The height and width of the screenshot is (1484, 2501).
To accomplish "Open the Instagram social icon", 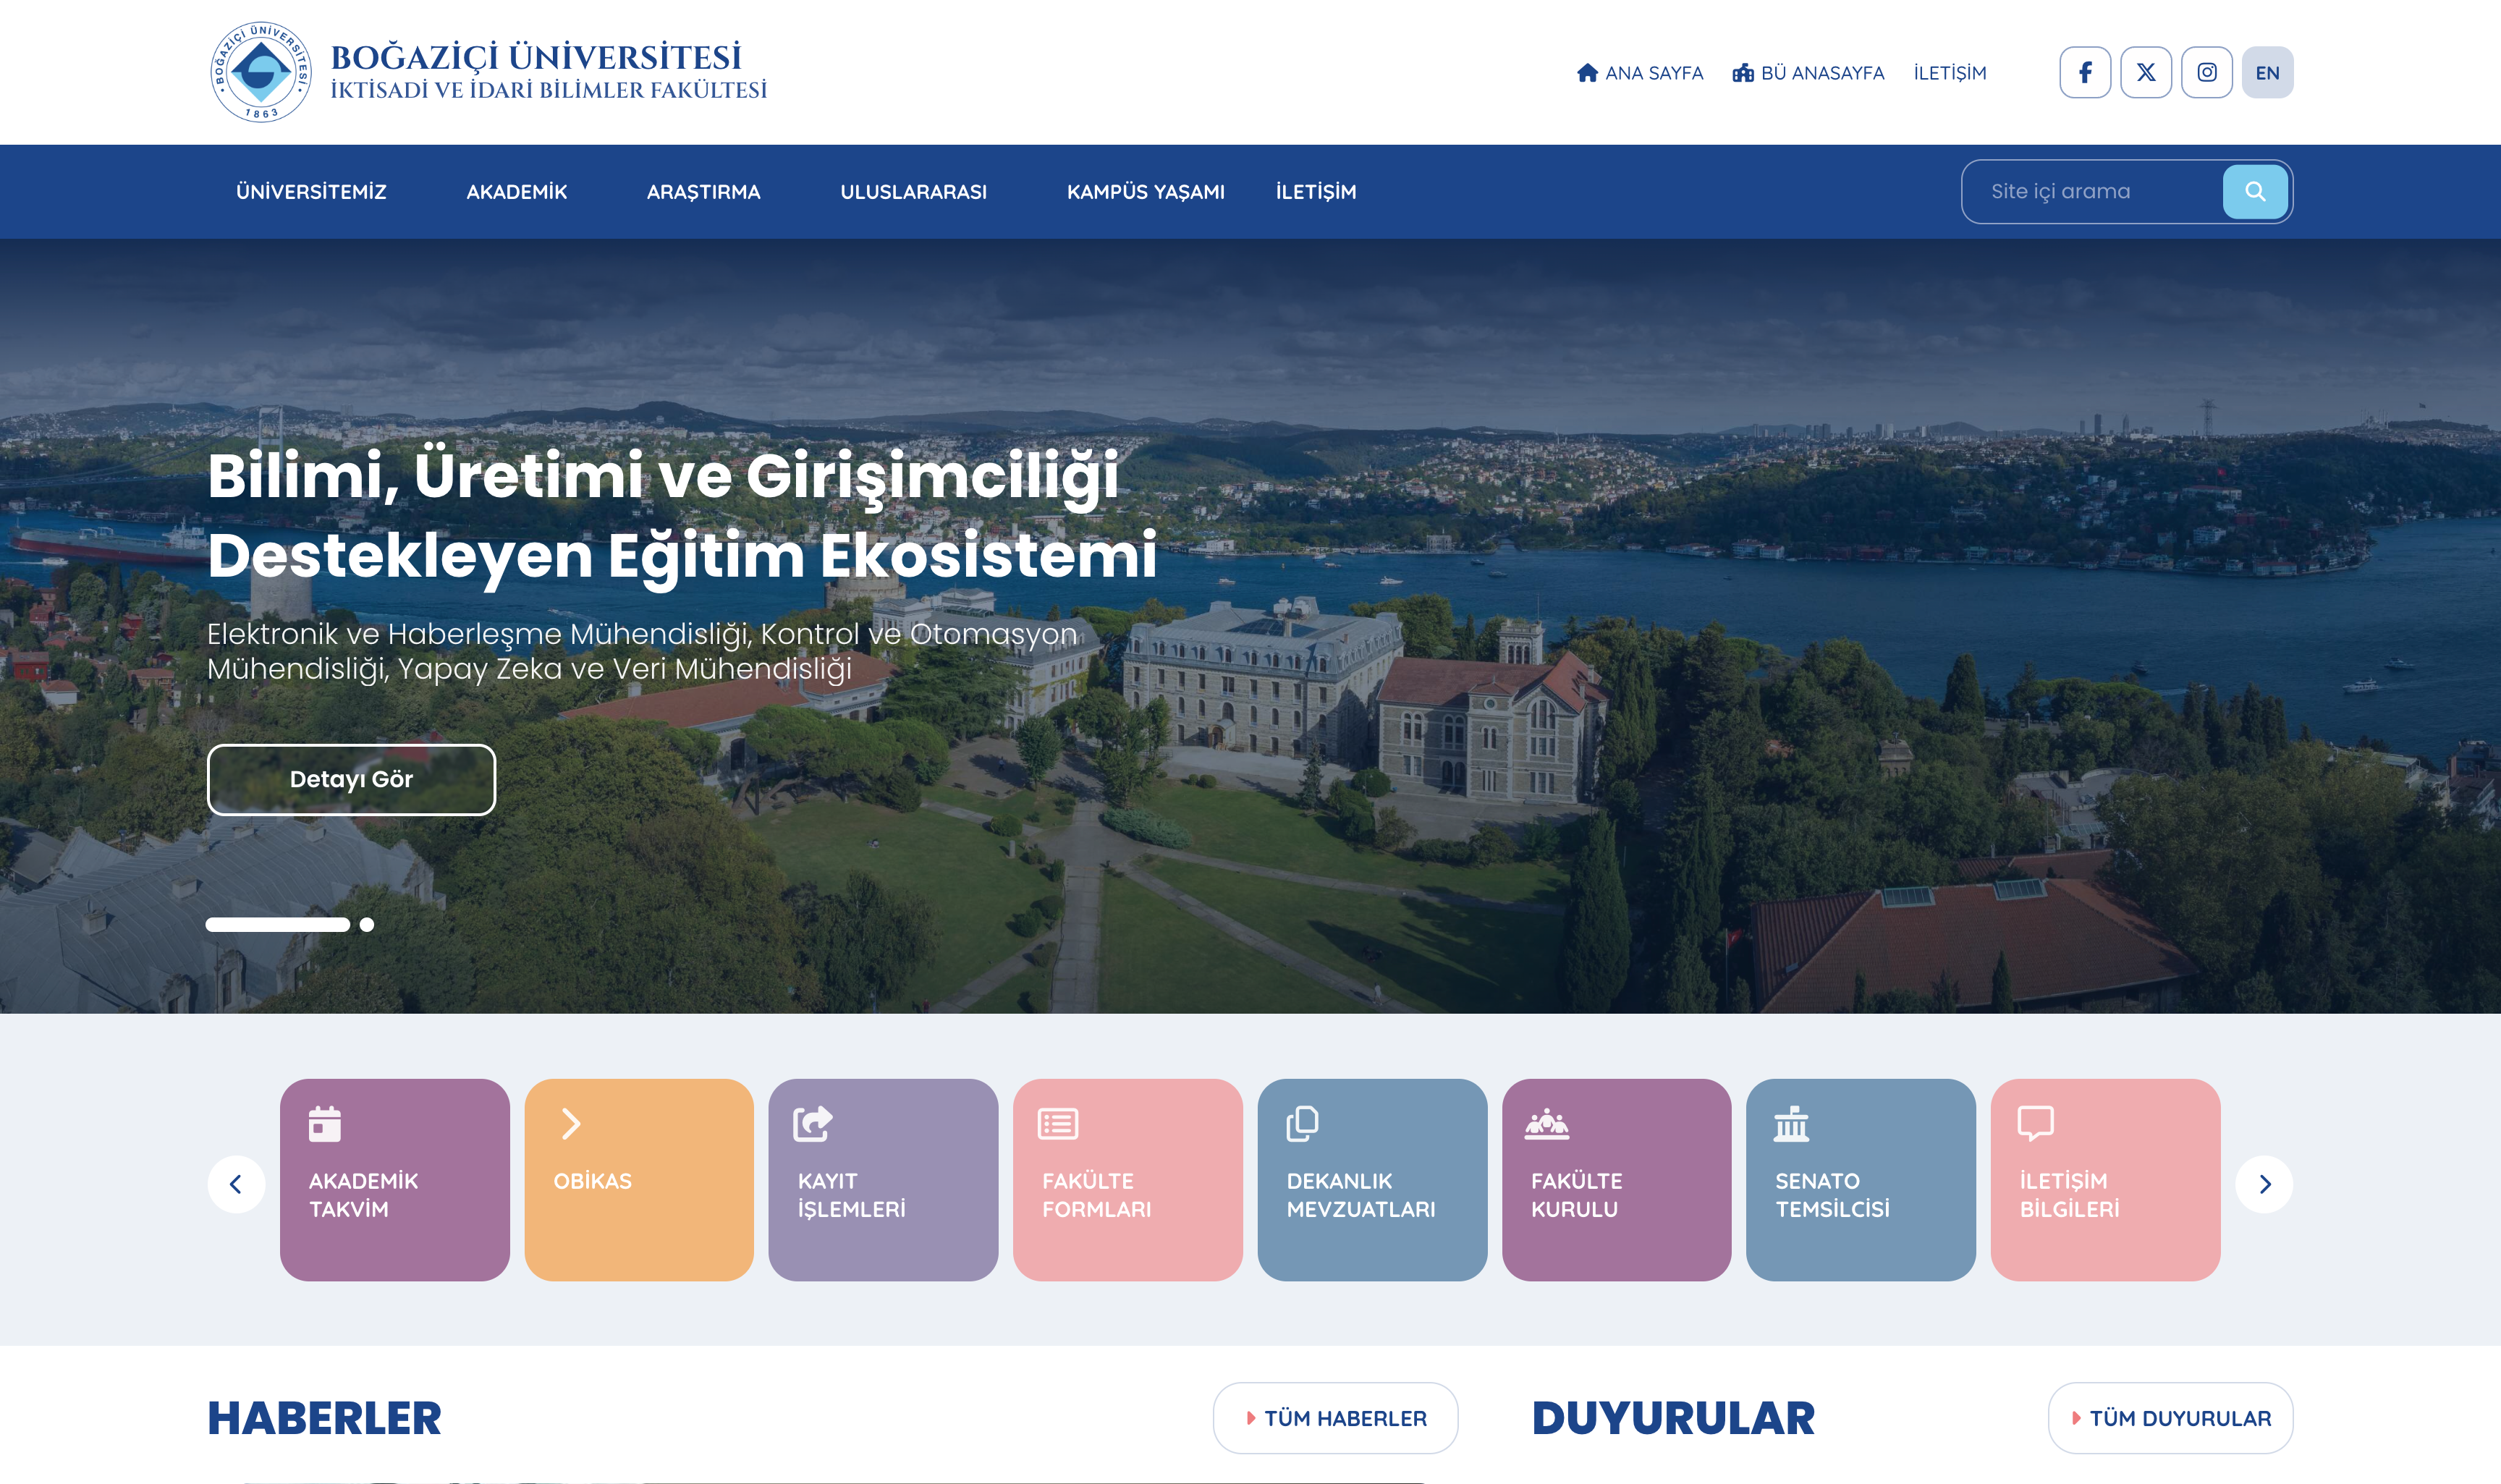I will (2207, 72).
